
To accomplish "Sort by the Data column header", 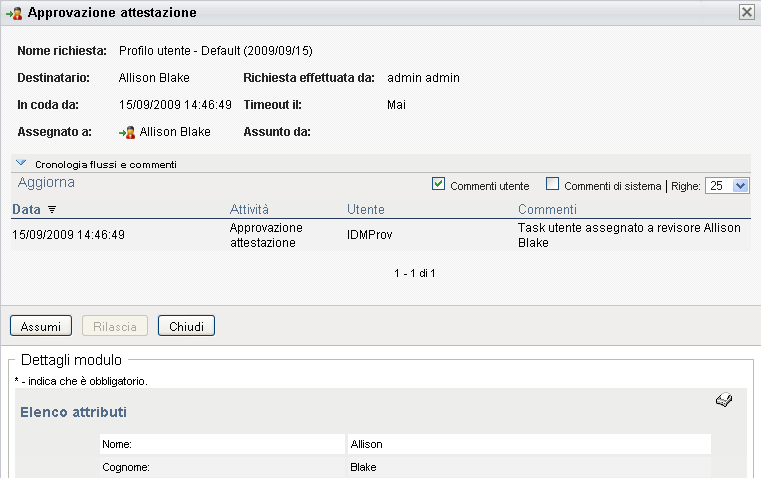I will point(27,210).
